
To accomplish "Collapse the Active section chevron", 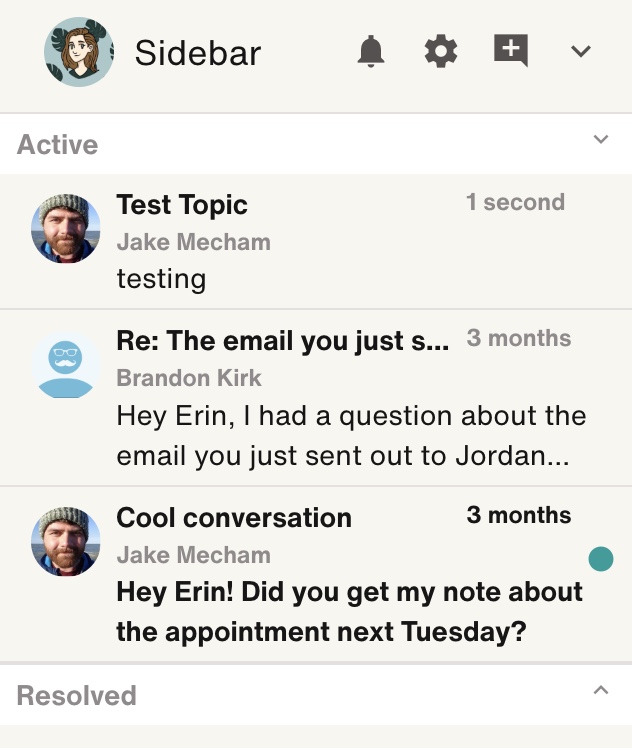I will pos(601,139).
